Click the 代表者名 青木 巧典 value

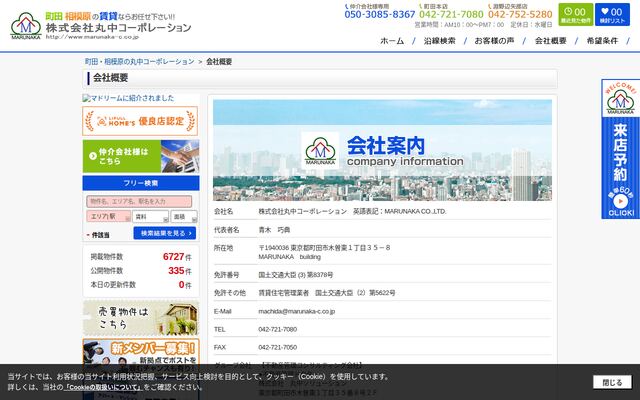pos(274,230)
